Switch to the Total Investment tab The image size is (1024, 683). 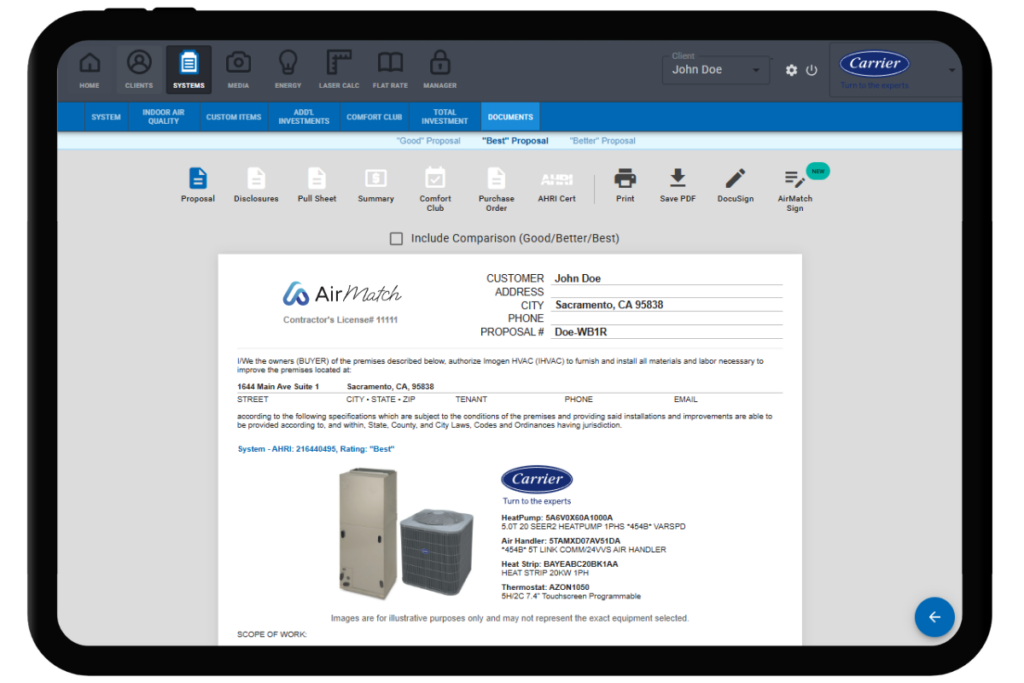445,117
